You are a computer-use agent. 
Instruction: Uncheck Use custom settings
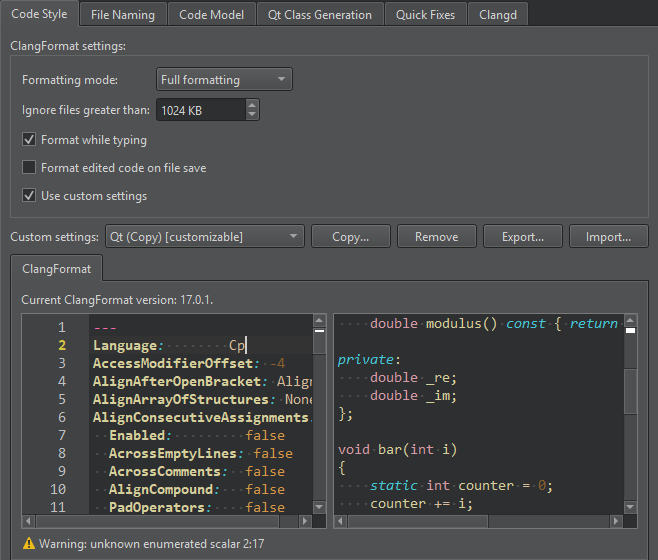29,196
